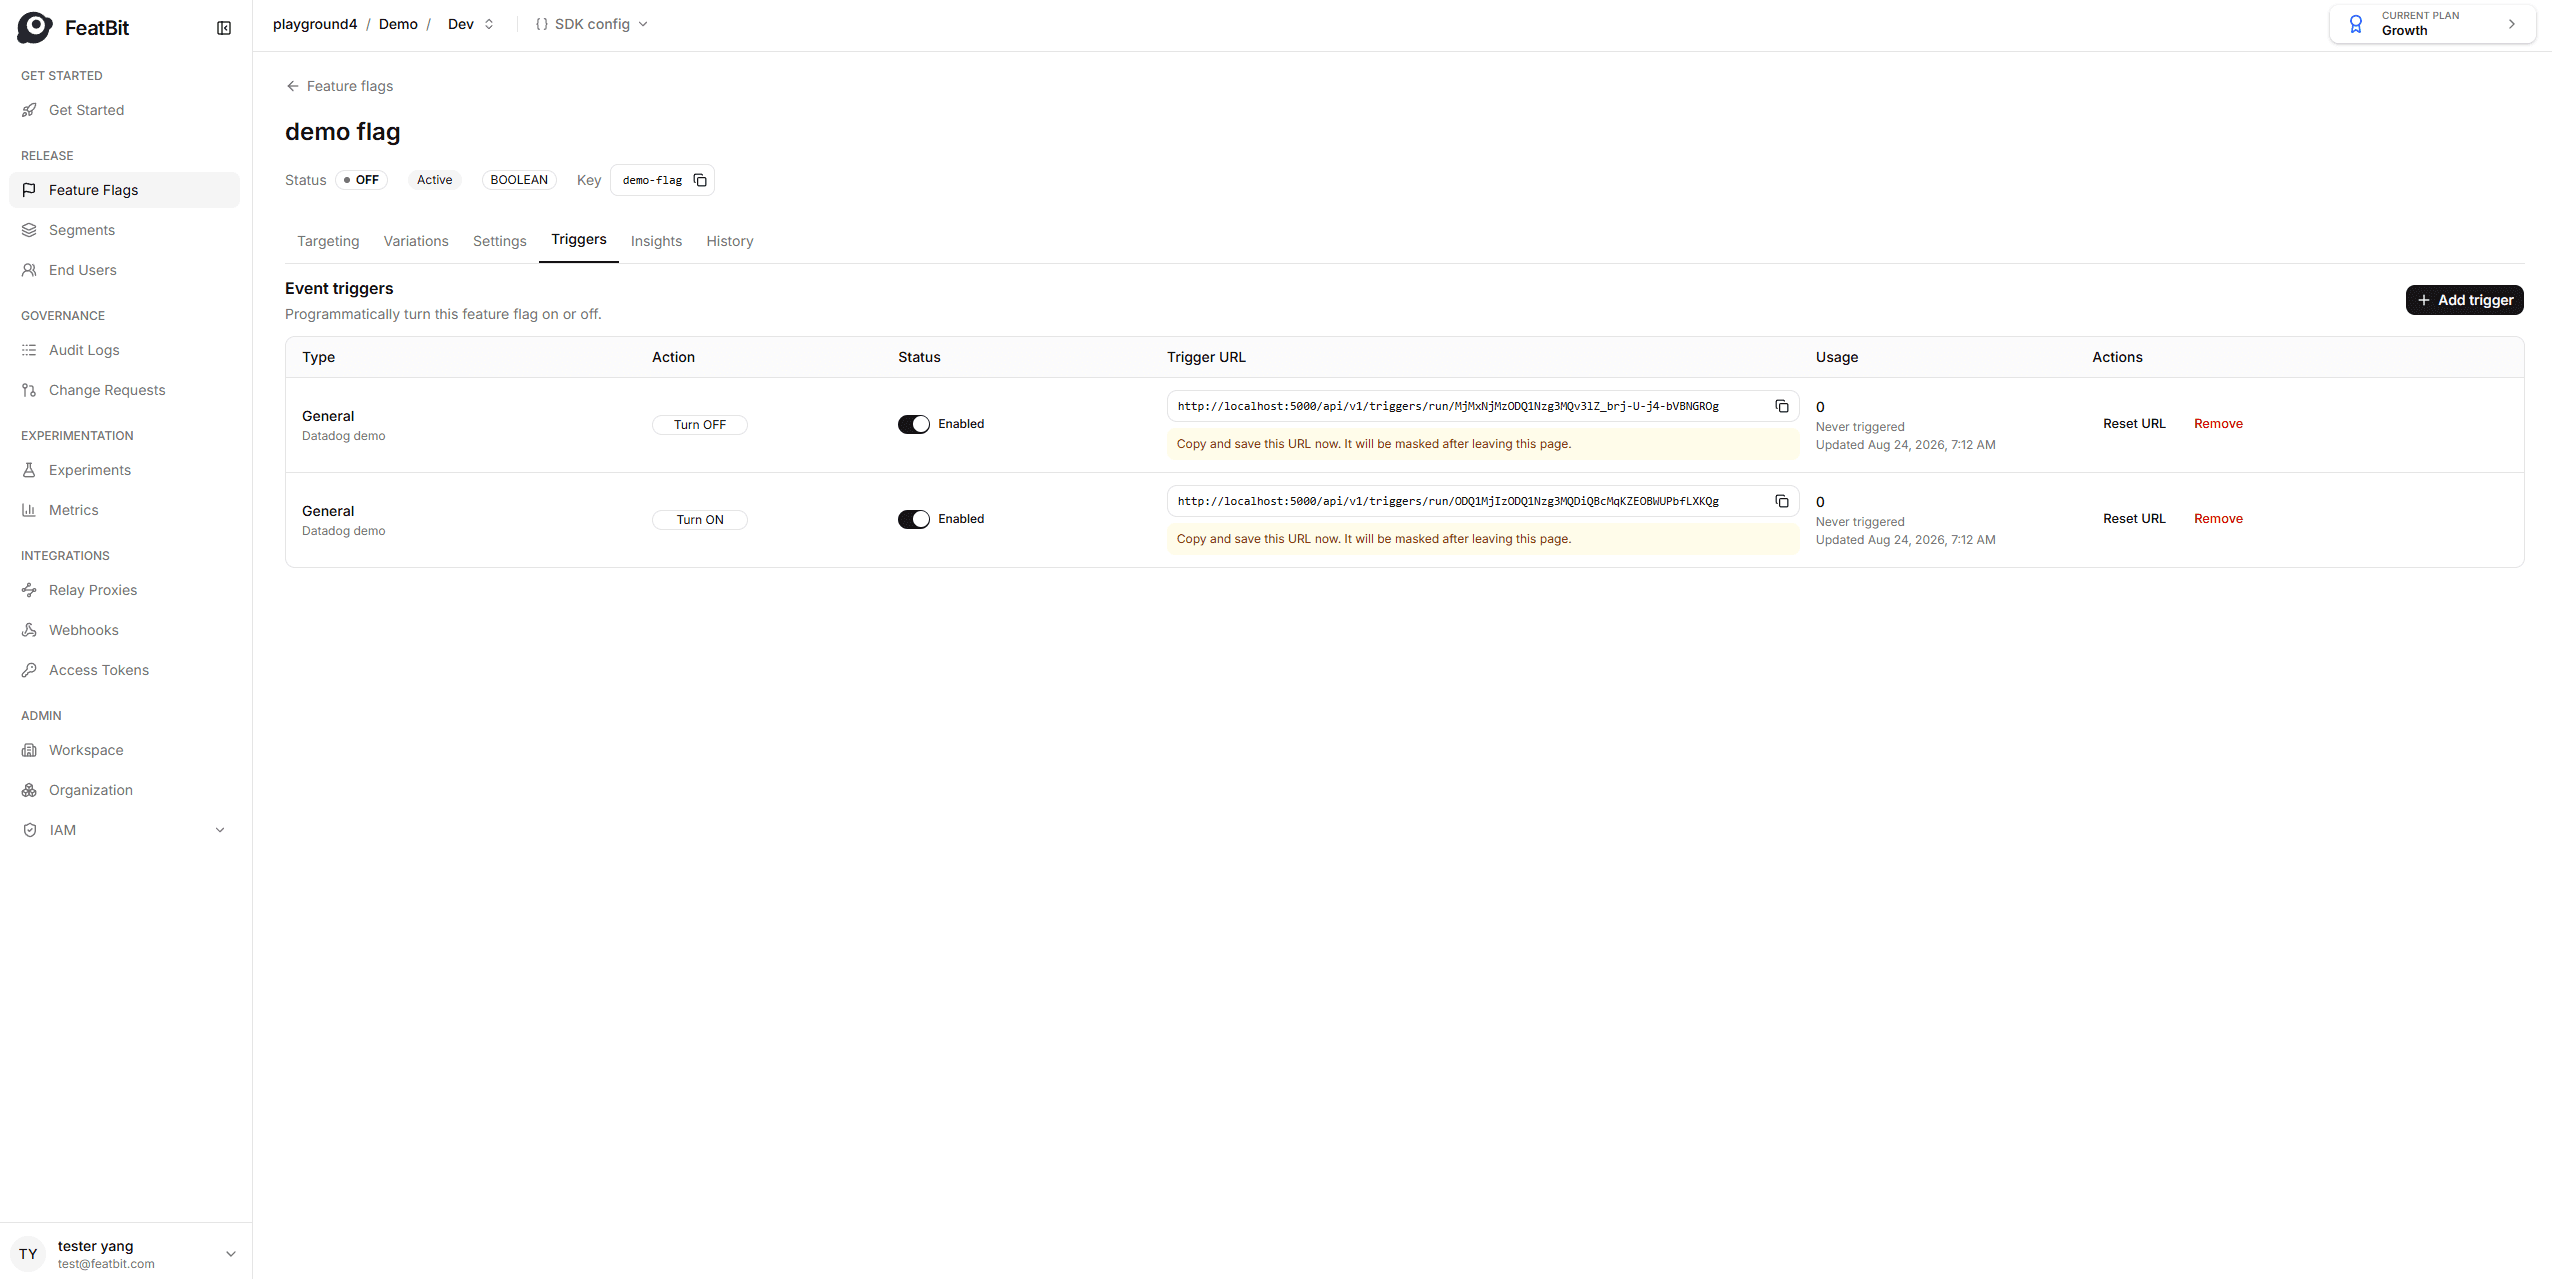This screenshot has width=2552, height=1279.
Task: Switch to the Targeting tab
Action: (328, 241)
